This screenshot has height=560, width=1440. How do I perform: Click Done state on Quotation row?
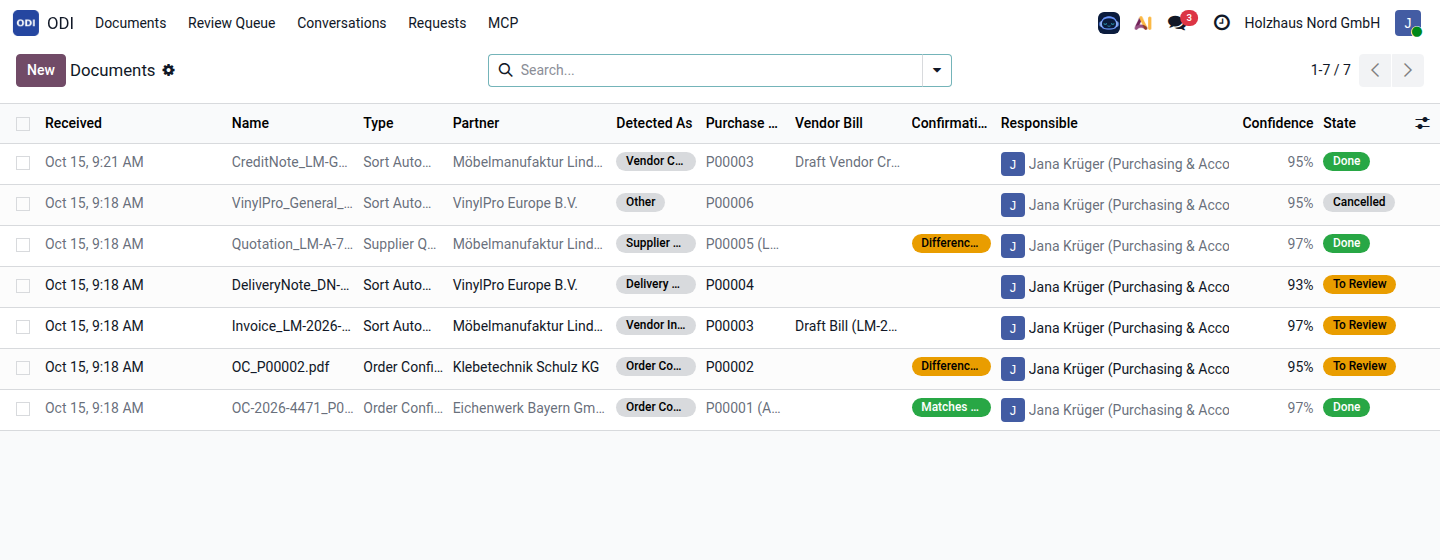pos(1346,243)
